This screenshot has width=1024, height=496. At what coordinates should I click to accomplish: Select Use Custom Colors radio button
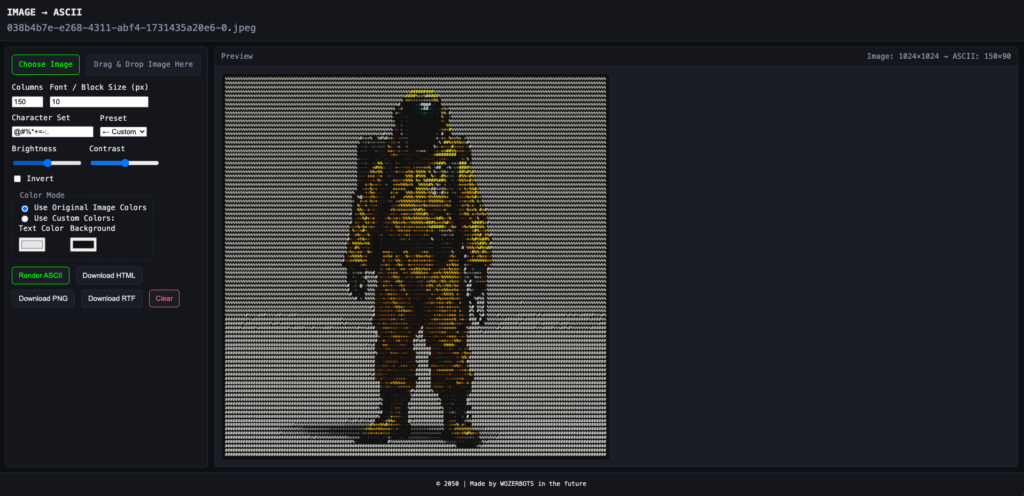(x=25, y=218)
